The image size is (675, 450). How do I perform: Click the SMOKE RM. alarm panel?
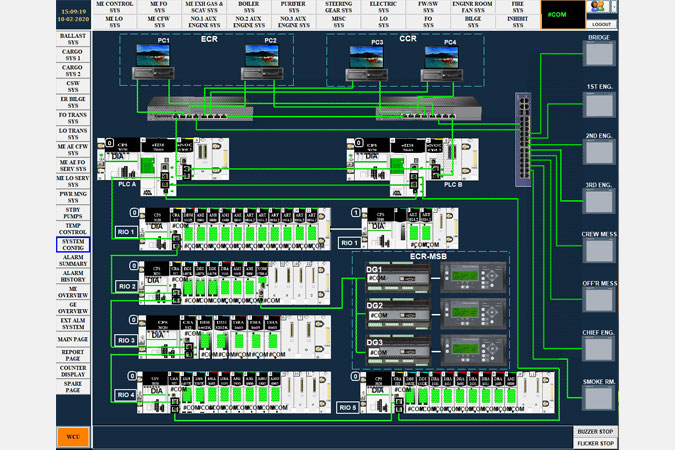[x=599, y=398]
